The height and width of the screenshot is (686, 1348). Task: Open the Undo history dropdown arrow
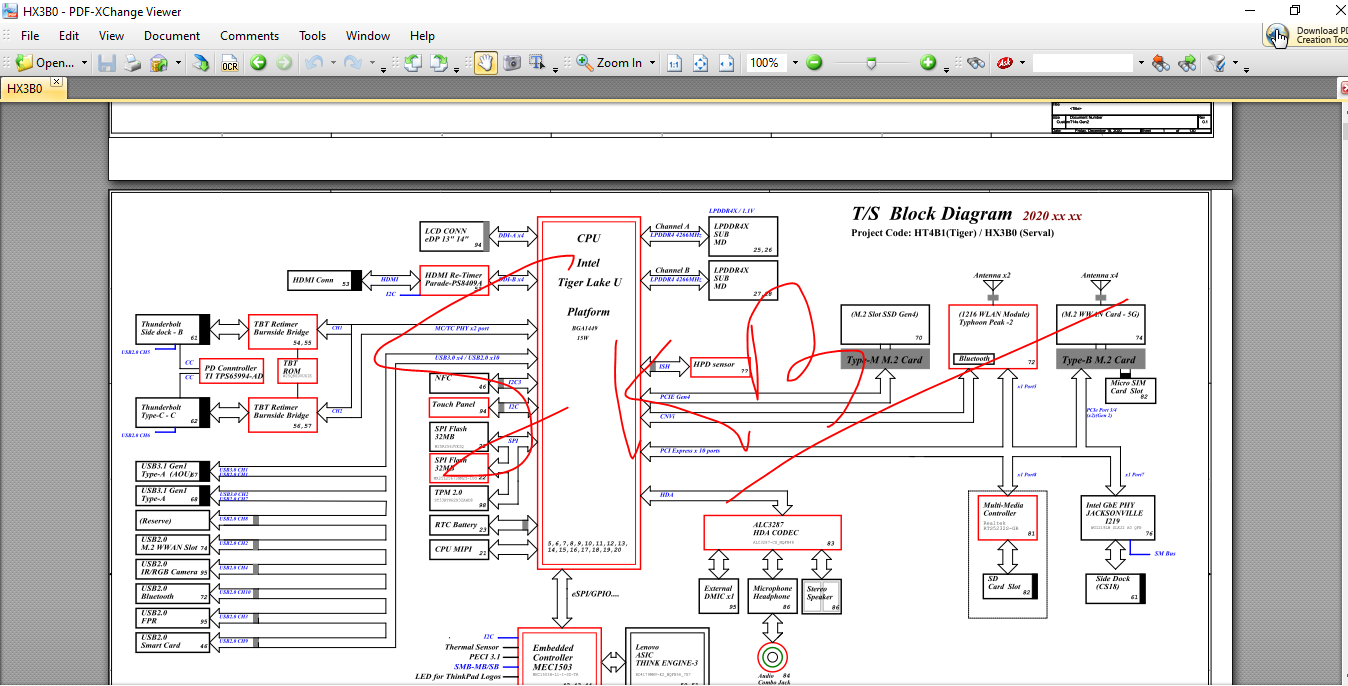[x=331, y=63]
